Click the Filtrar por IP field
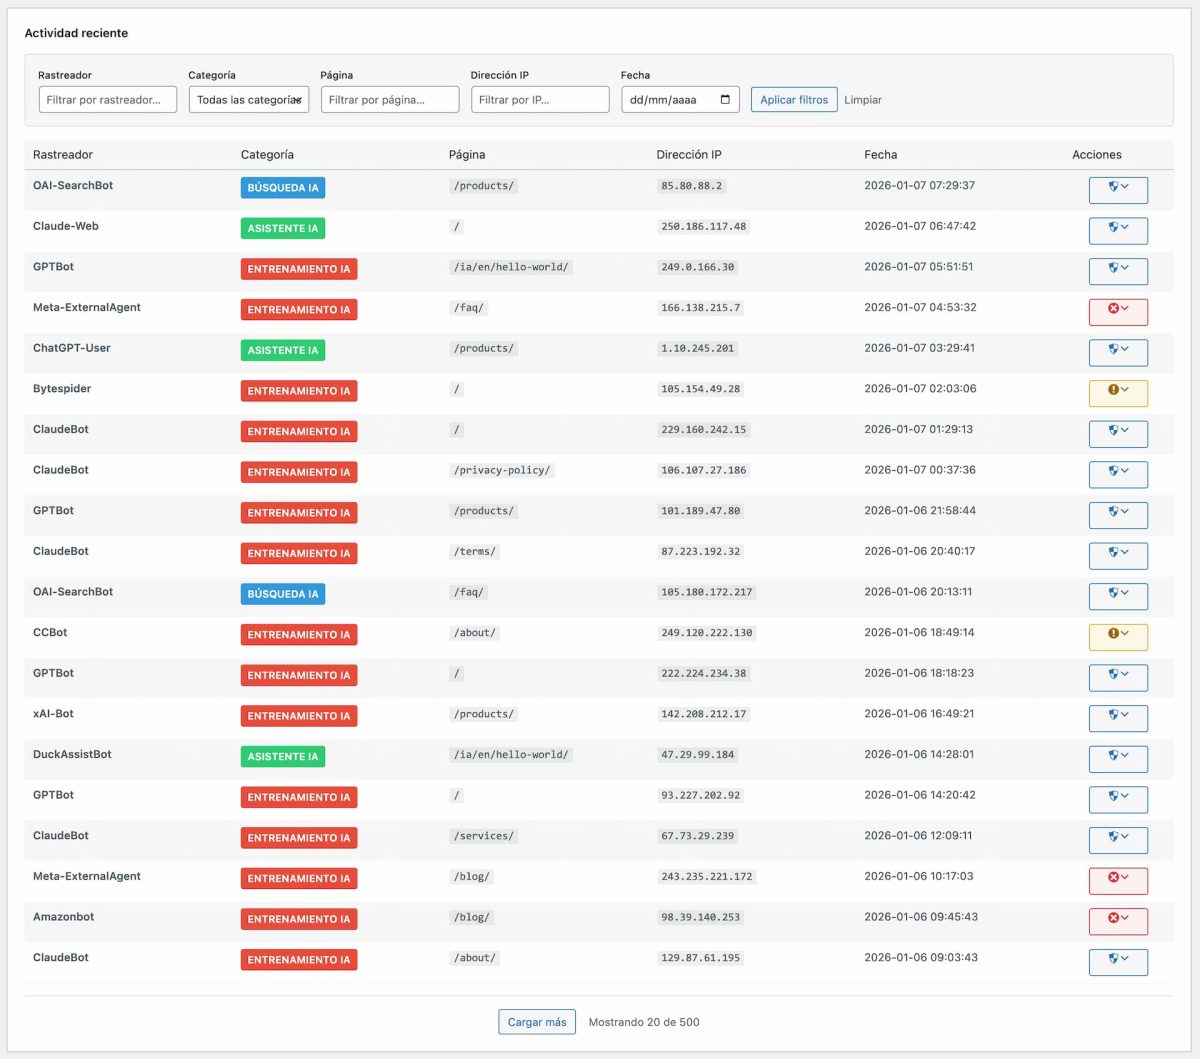 click(x=539, y=100)
